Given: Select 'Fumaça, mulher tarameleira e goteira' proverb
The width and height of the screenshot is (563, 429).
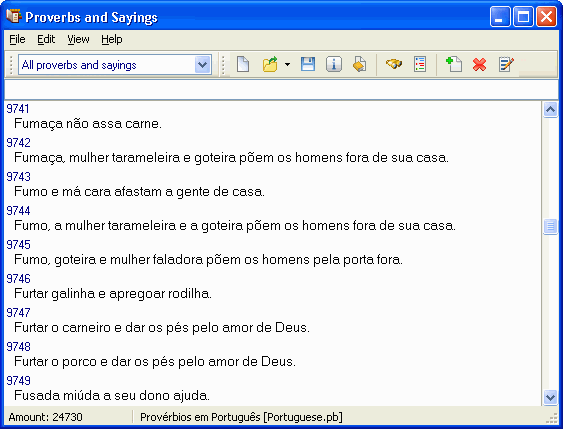Looking at the screenshot, I should (232, 158).
